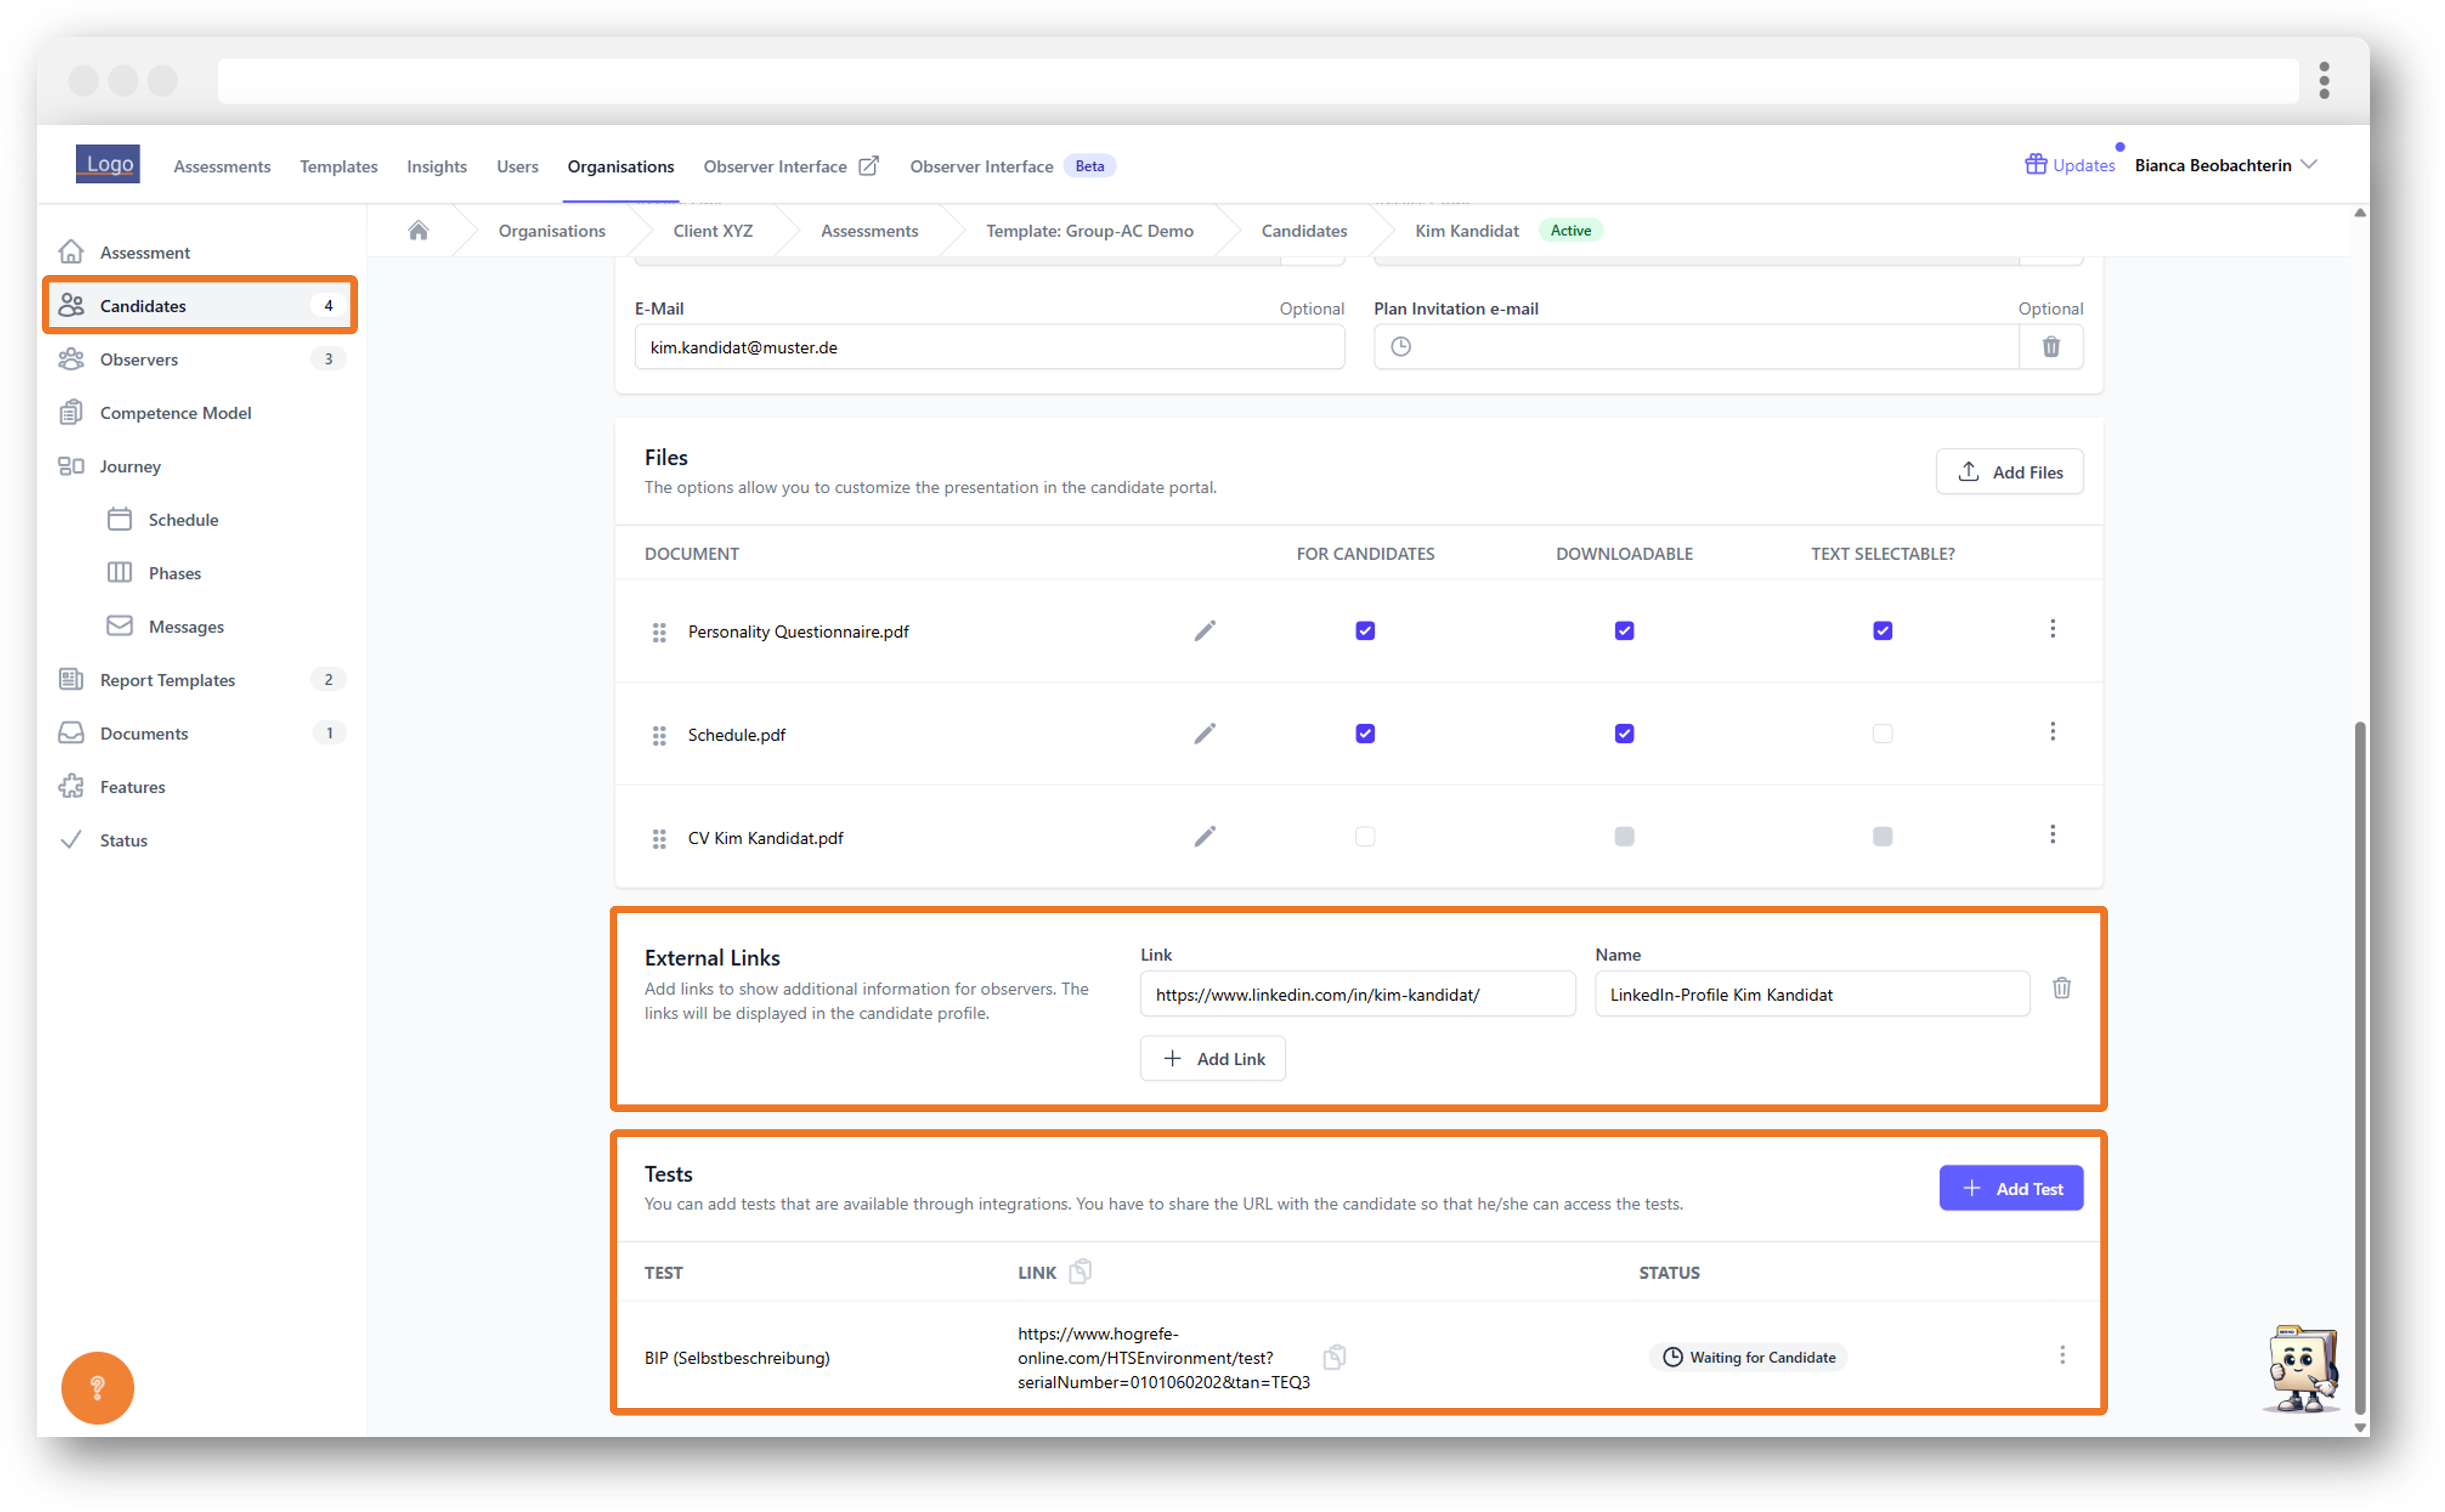This screenshot has height=1512, width=2445.
Task: Delete the planned invitation e-mail with trash icon
Action: click(x=2050, y=347)
